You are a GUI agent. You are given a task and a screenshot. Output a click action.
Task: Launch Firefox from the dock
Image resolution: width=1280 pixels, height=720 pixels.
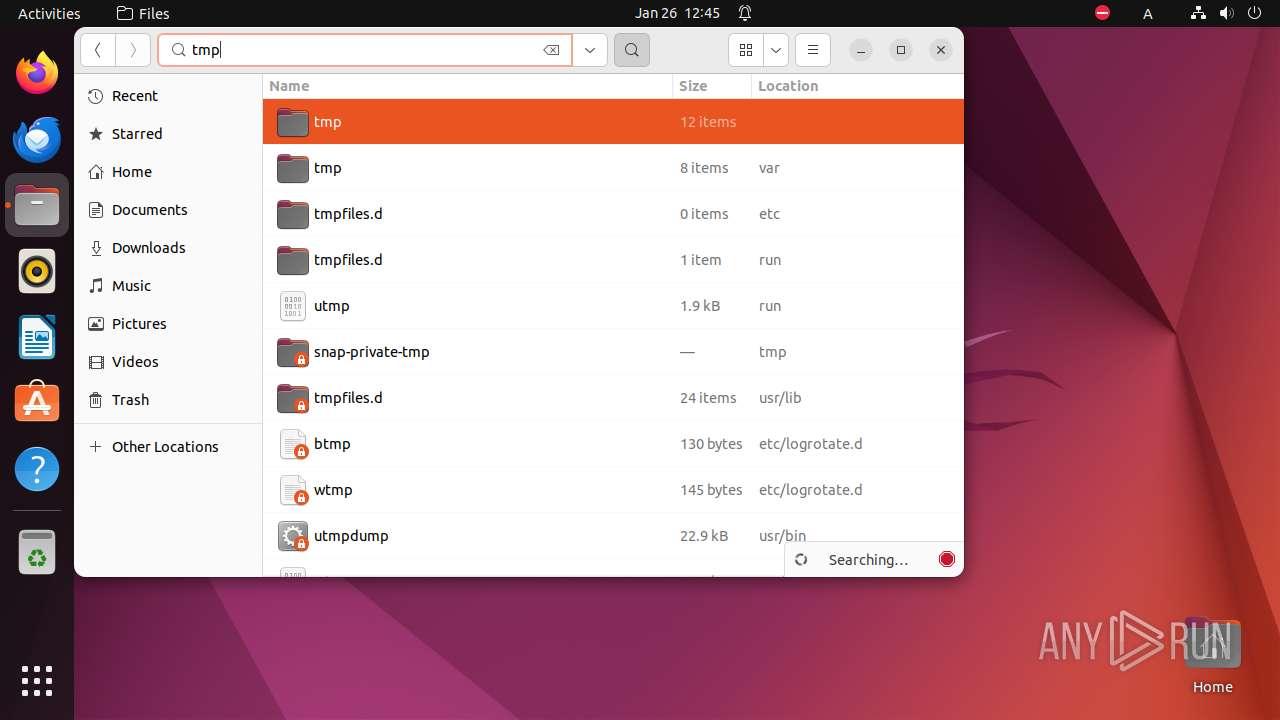pos(37,73)
